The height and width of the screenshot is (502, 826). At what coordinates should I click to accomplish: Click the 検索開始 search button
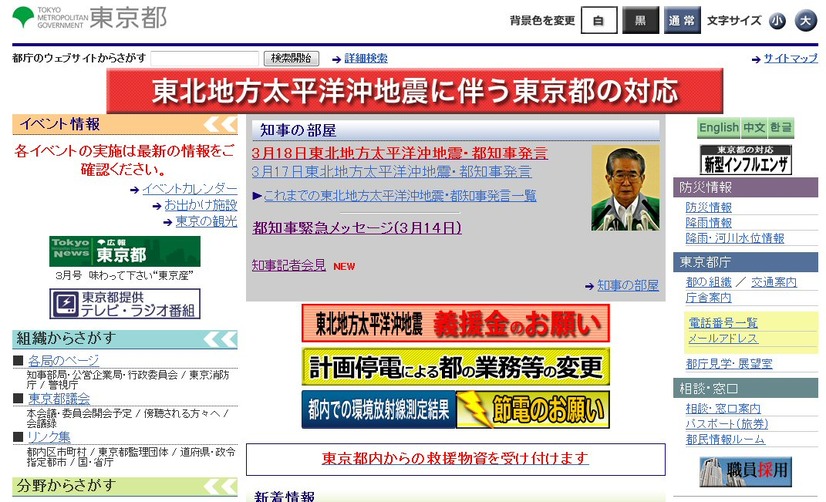[x=291, y=58]
